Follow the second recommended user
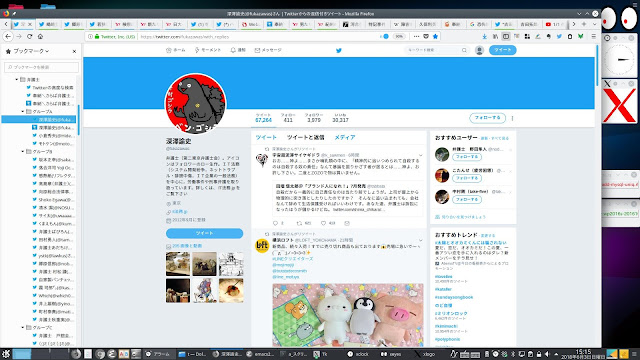The image size is (640, 360). pyautogui.click(x=467, y=178)
